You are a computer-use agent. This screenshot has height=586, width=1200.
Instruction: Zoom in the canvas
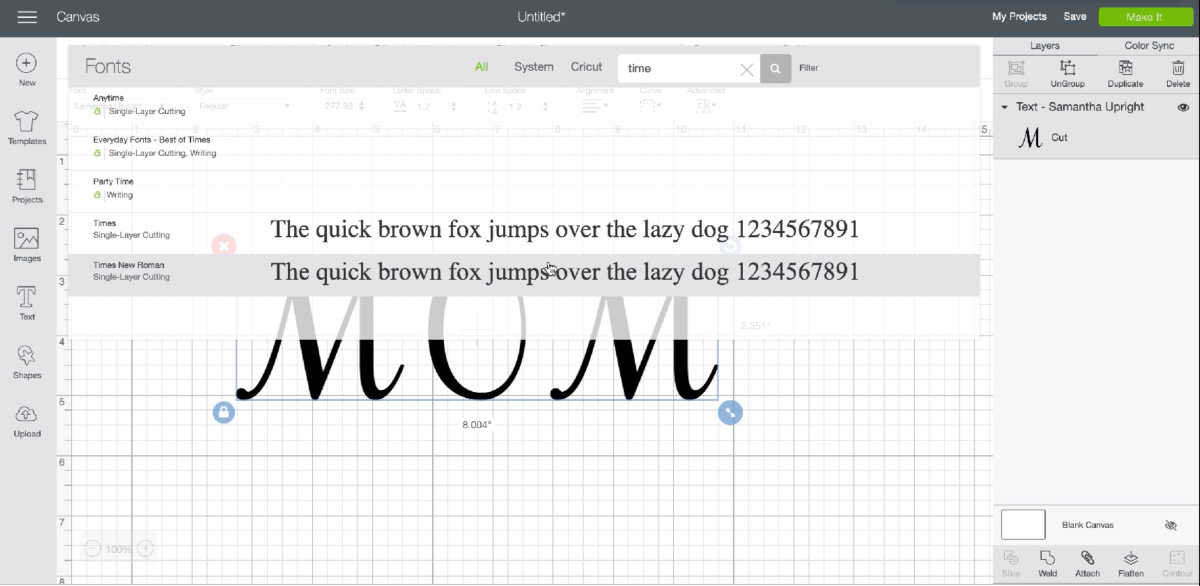point(145,549)
